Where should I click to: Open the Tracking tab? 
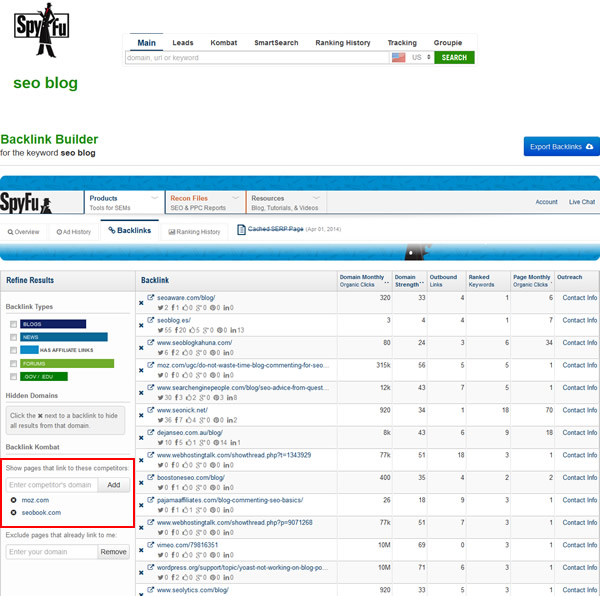402,42
